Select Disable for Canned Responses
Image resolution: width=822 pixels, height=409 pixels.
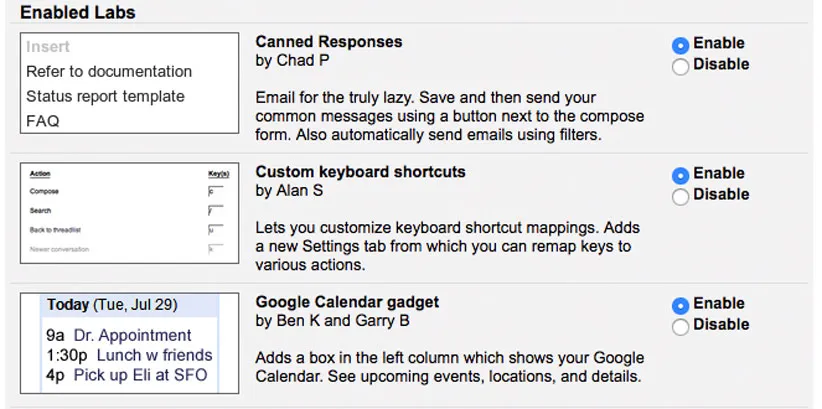click(x=681, y=66)
